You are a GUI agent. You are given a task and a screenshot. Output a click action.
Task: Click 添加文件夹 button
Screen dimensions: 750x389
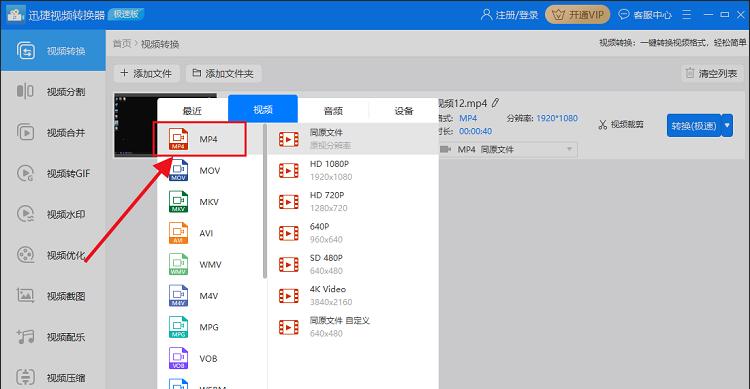click(223, 73)
